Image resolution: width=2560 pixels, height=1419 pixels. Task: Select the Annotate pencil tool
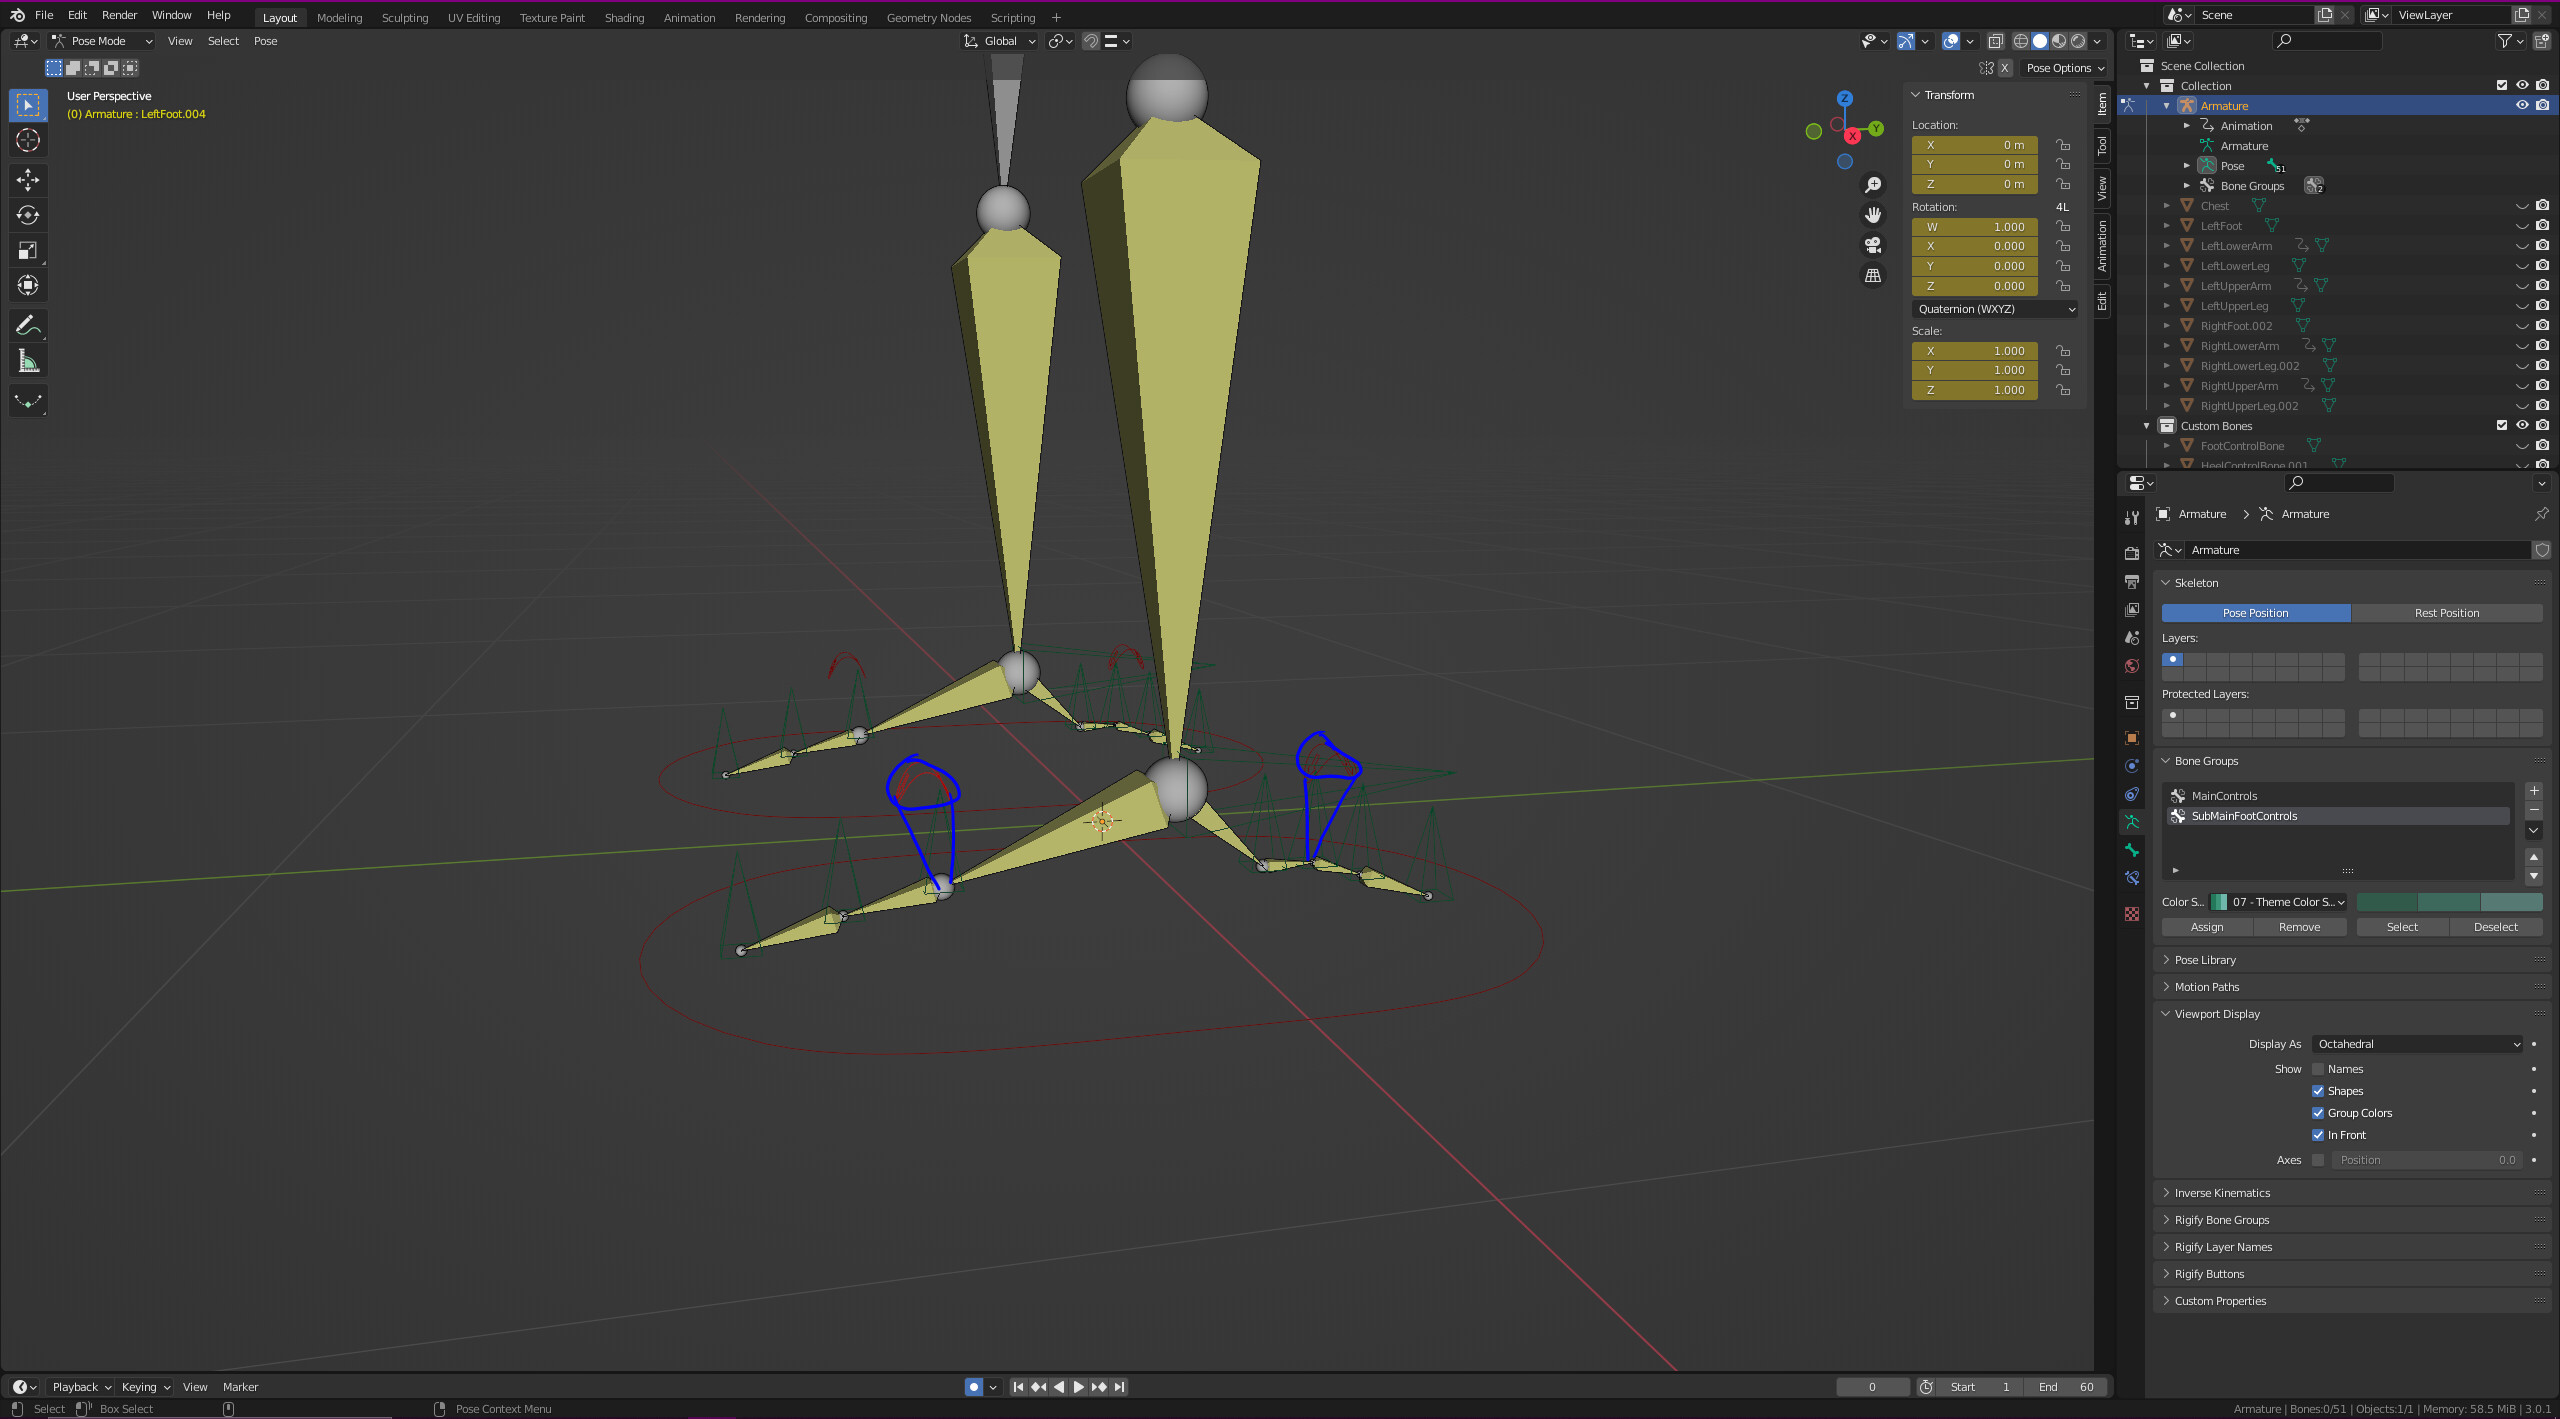point(28,326)
